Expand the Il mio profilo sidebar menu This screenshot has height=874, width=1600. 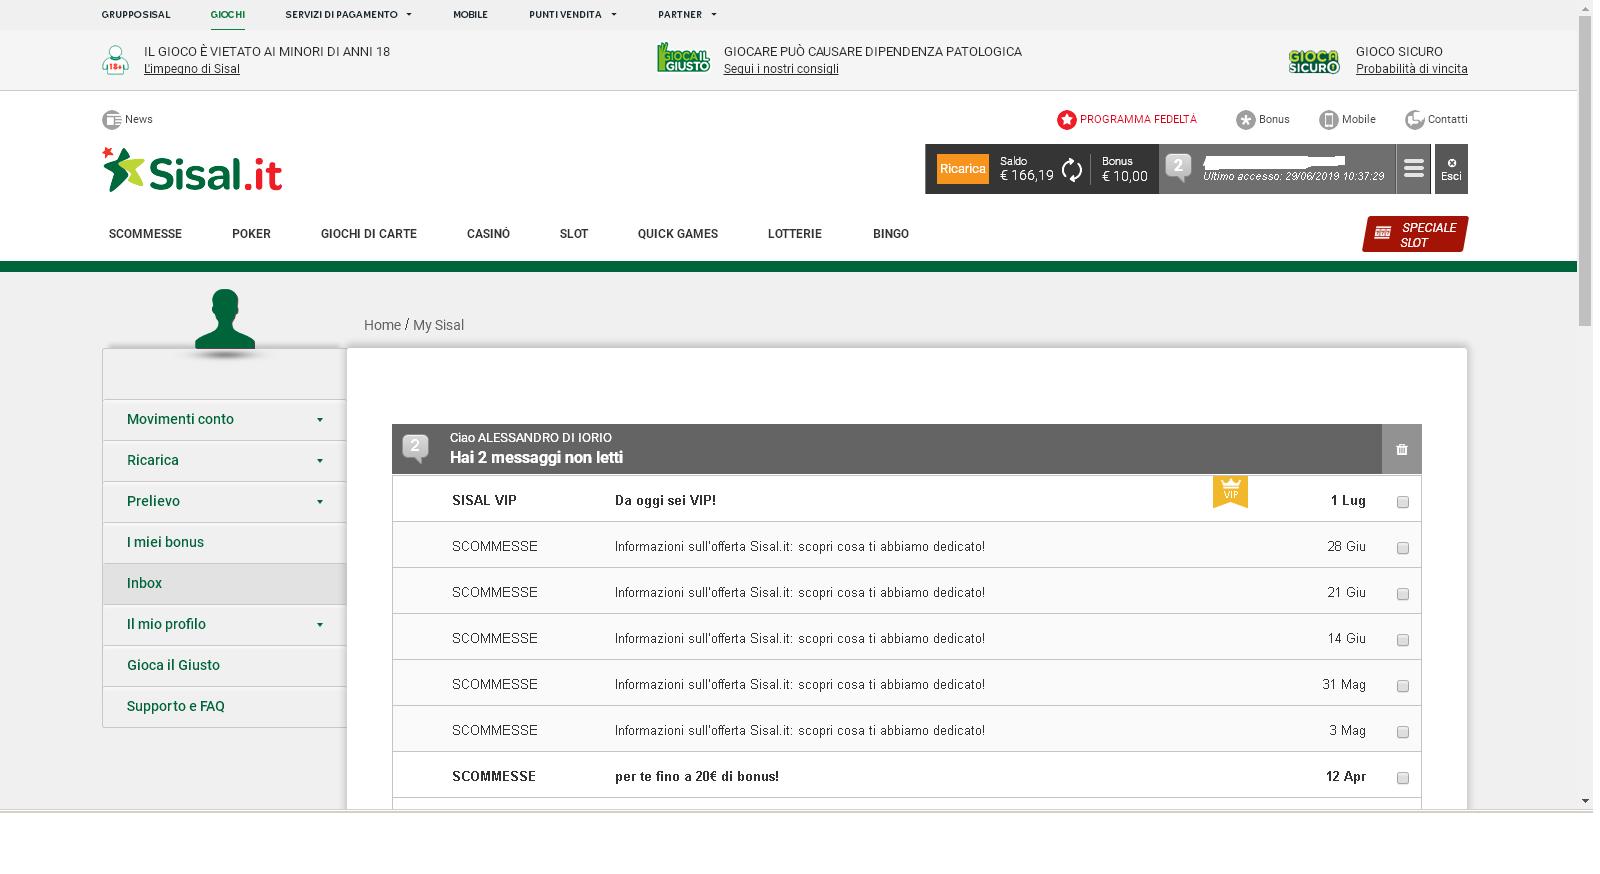tap(224, 625)
